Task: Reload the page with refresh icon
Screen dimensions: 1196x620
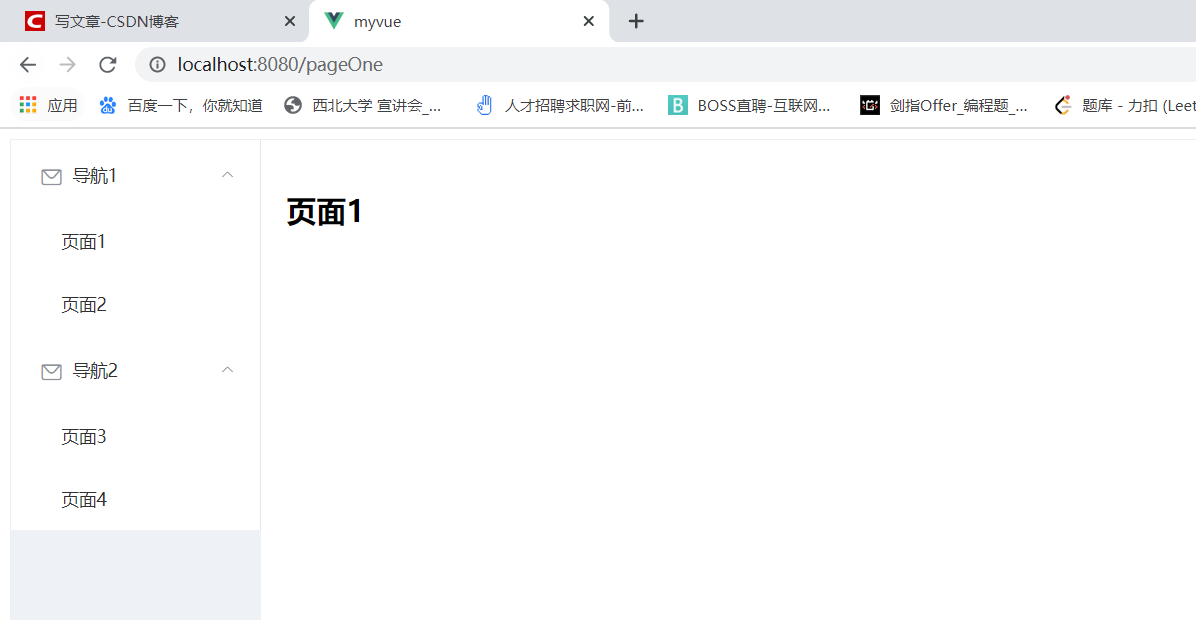Action: coord(108,65)
